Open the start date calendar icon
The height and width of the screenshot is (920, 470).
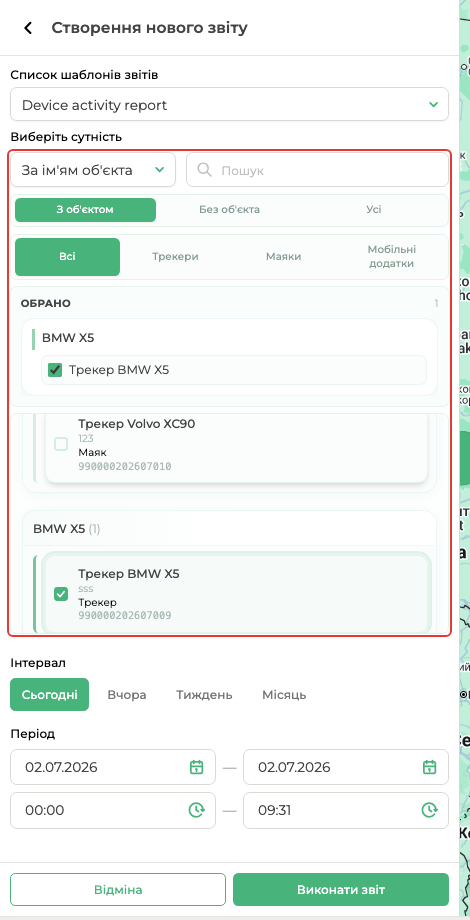point(196,767)
